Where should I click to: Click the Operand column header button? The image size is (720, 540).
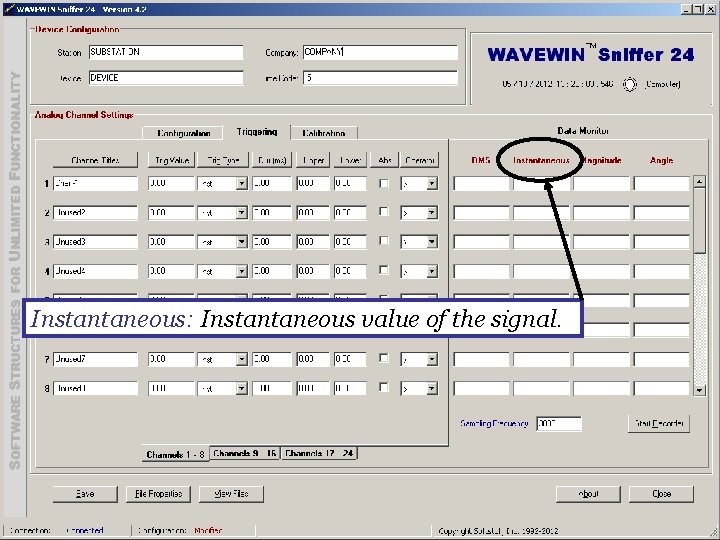point(420,160)
